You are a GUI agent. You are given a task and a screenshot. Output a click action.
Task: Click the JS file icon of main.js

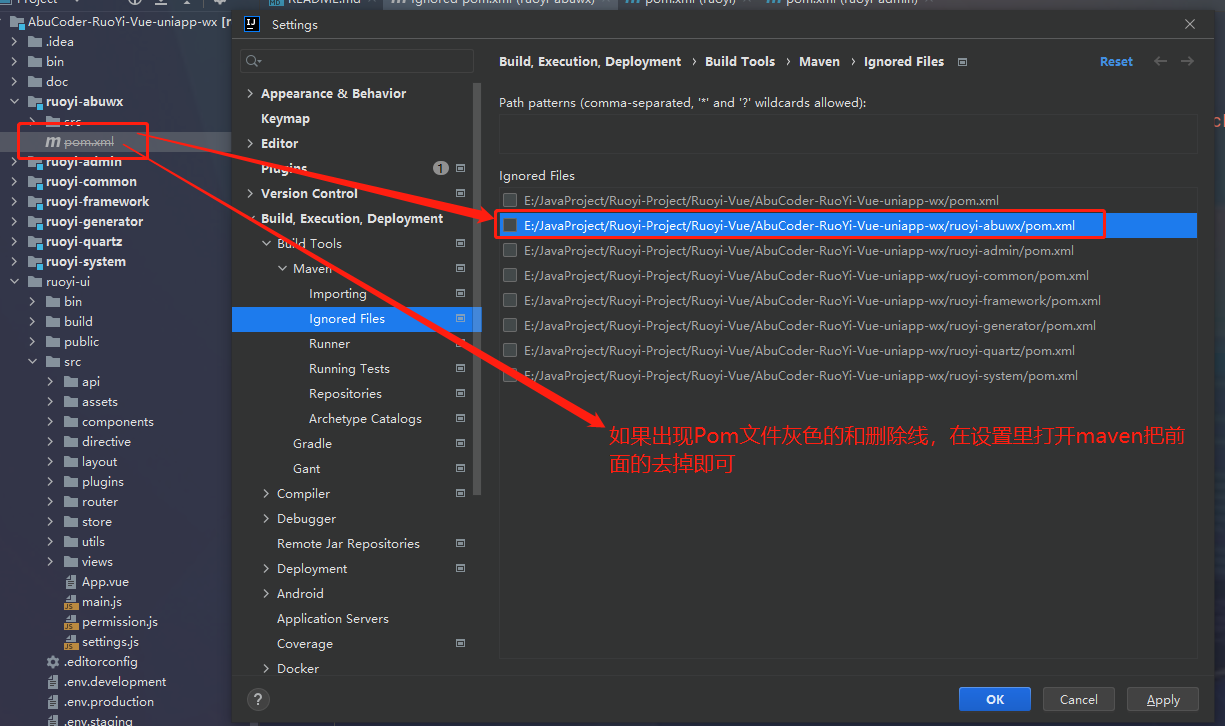click(71, 602)
